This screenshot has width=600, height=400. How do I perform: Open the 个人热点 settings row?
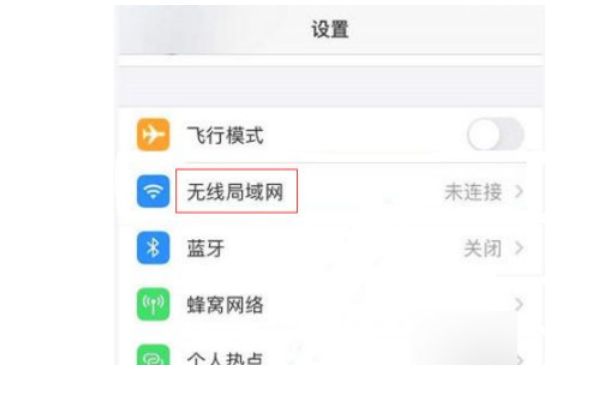[x=330, y=355]
